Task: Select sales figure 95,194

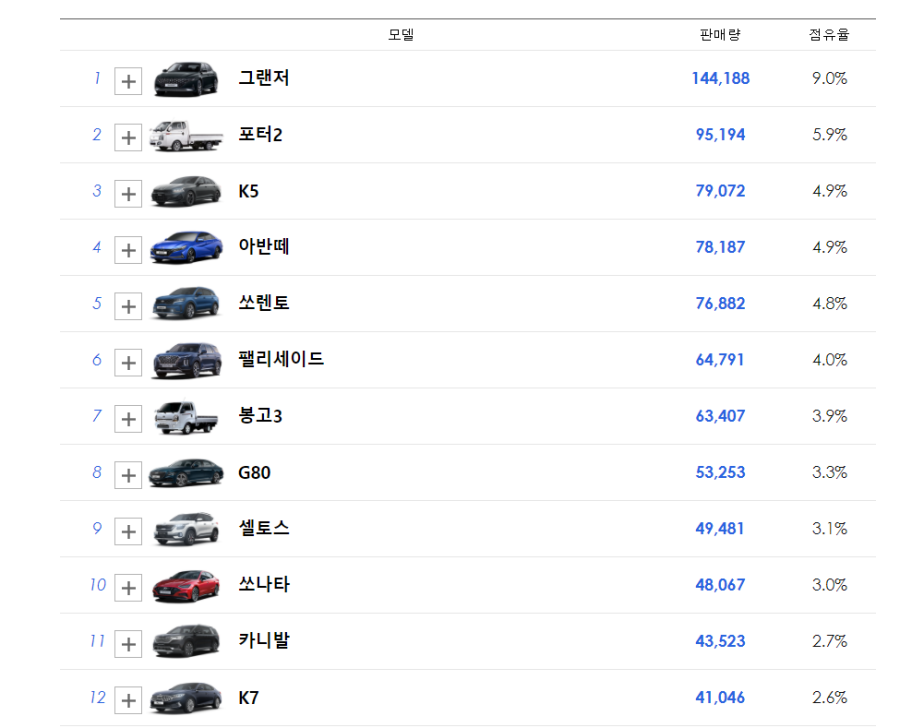Action: click(720, 134)
